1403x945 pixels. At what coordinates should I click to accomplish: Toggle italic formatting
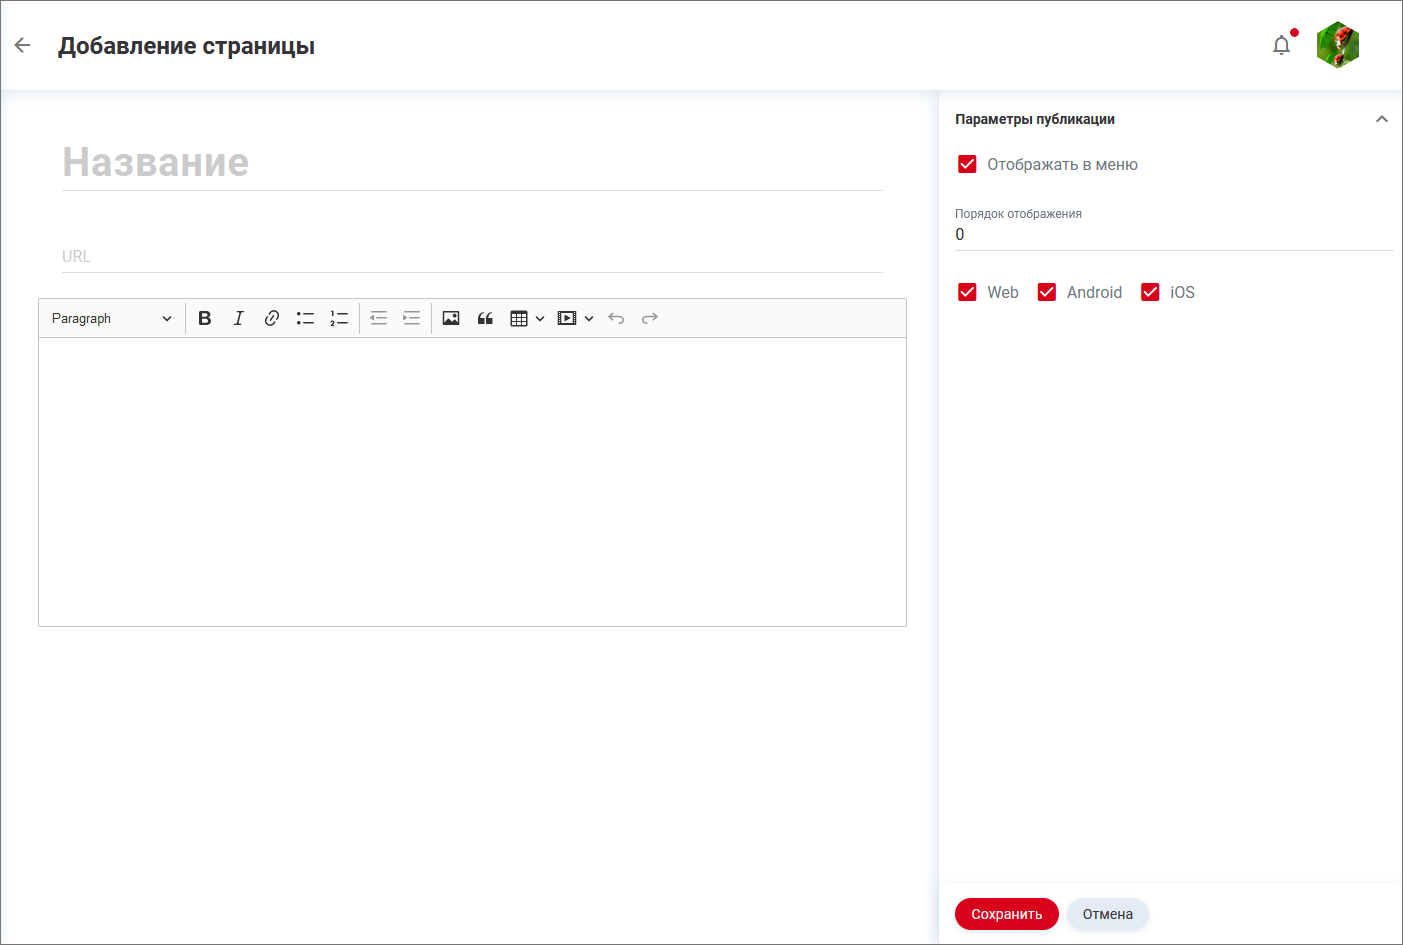[238, 318]
